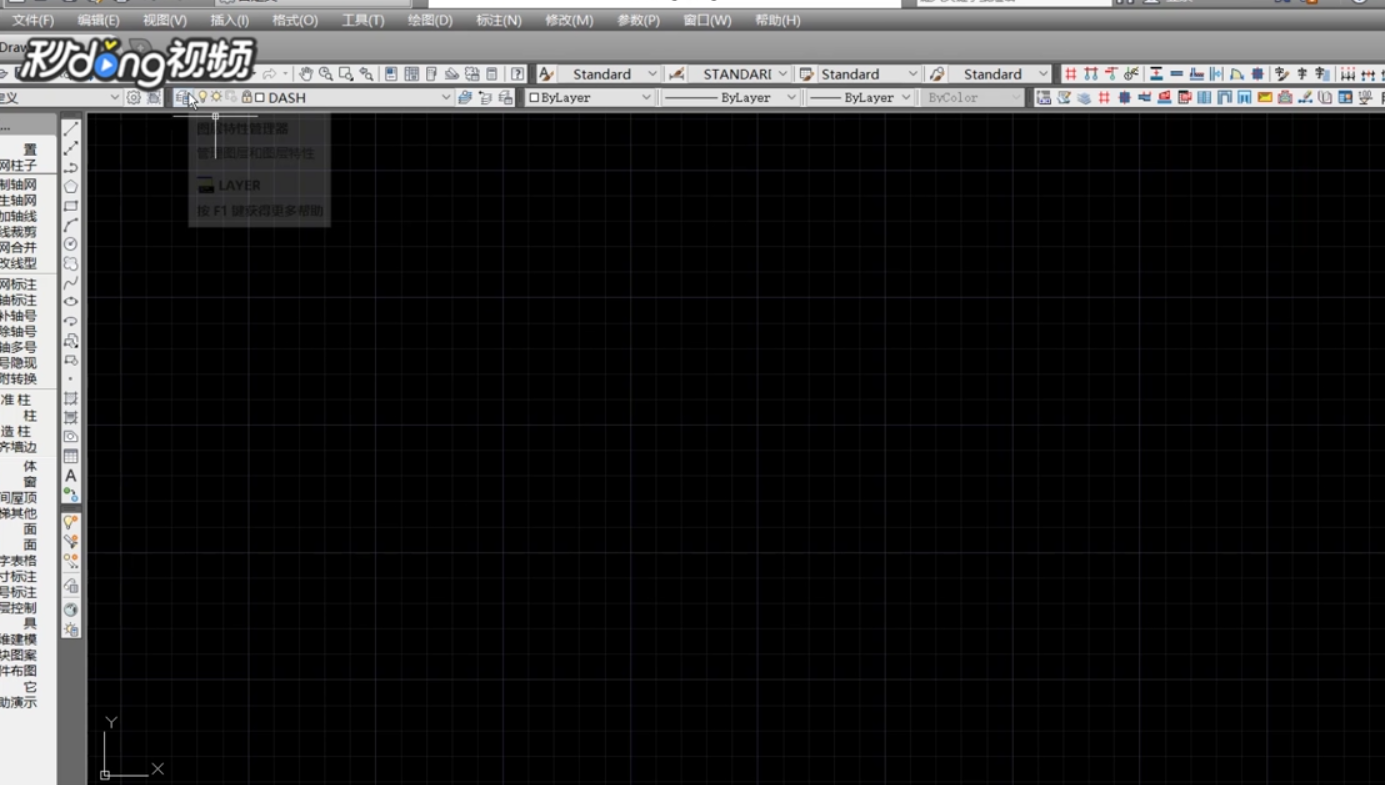This screenshot has height=785, width=1385.
Task: Click the Zoom Realtime magnifier icon
Action: [x=326, y=74]
